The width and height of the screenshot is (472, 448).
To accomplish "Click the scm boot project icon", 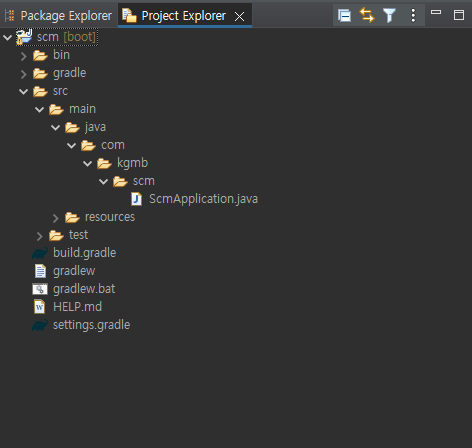I will click(x=24, y=37).
